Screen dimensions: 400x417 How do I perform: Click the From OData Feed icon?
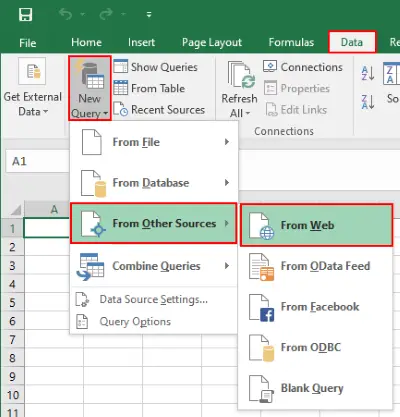pos(262,267)
